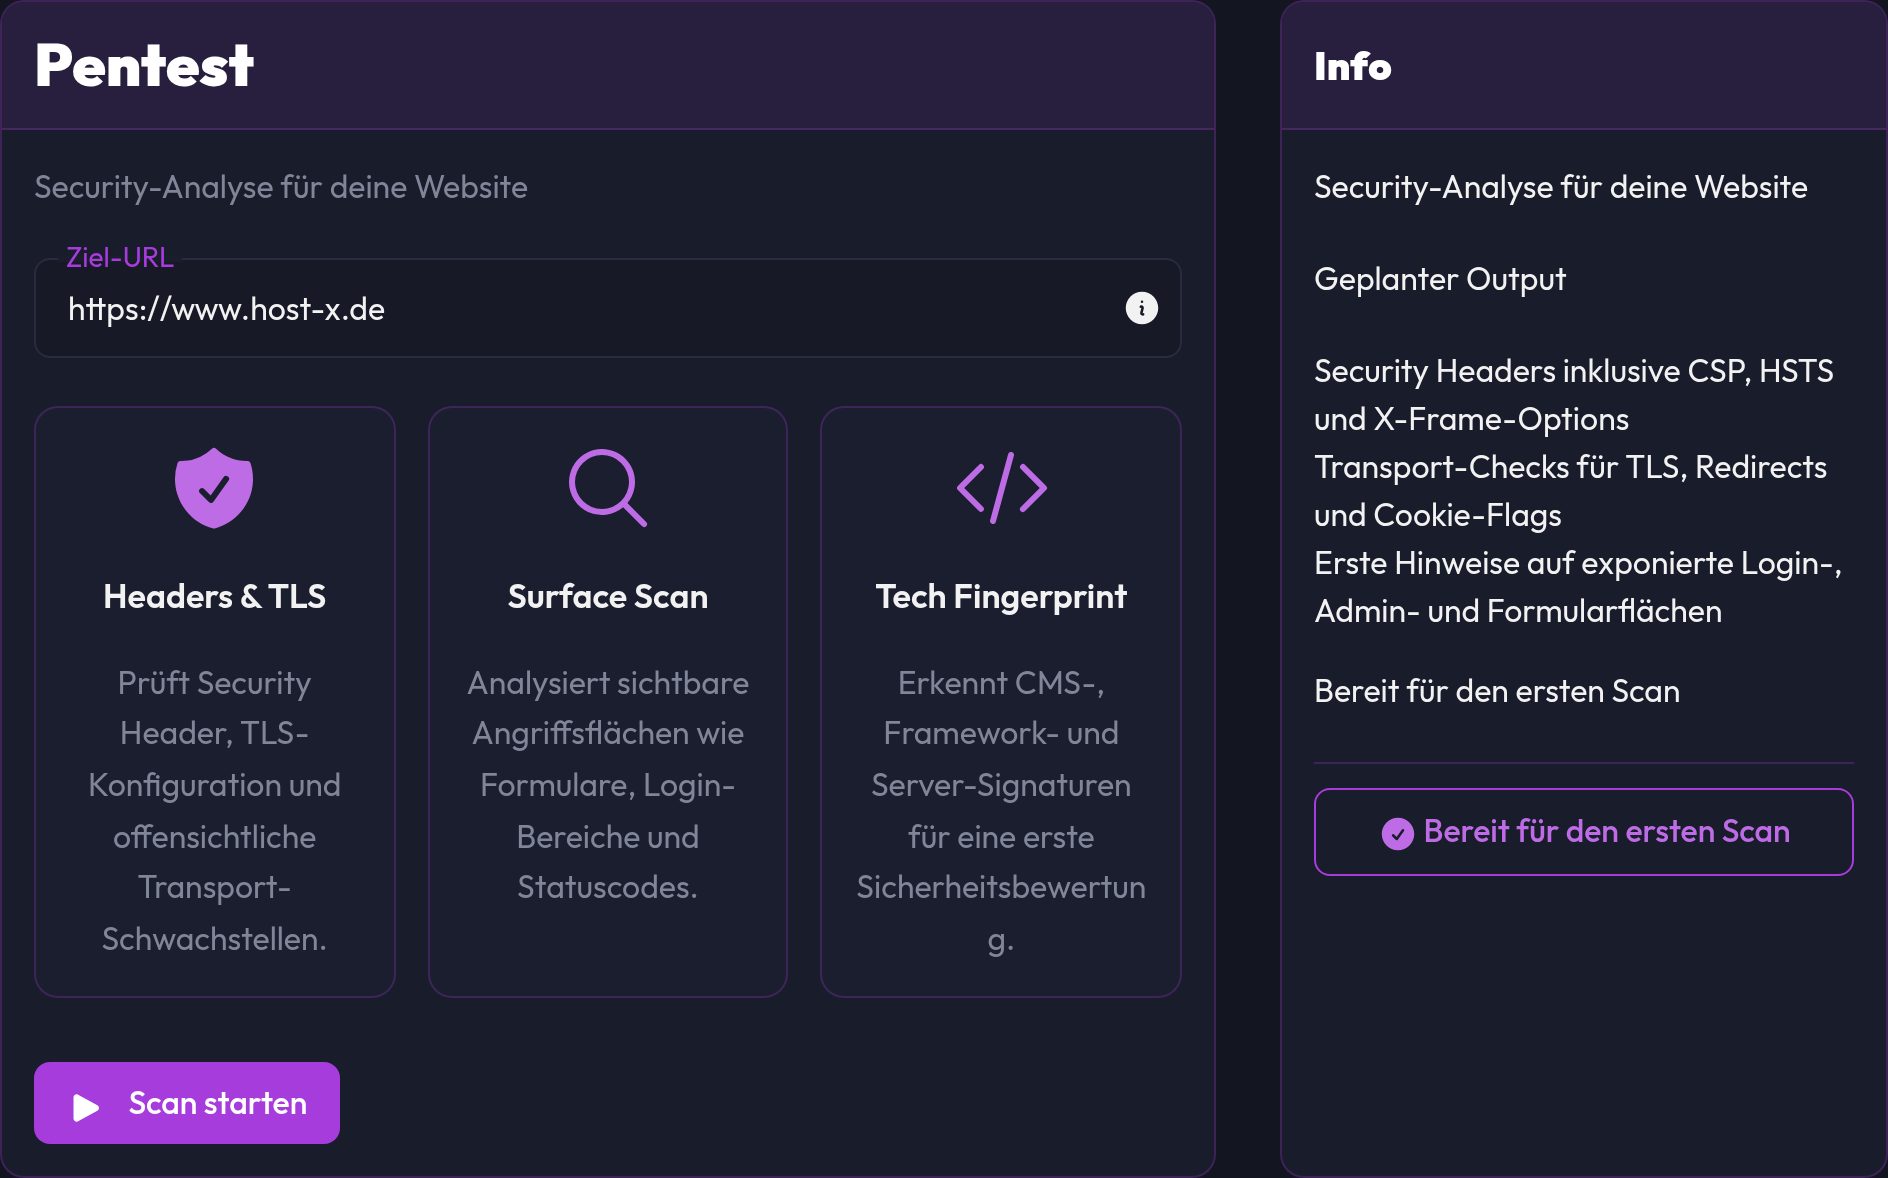The height and width of the screenshot is (1178, 1888).
Task: Click Erste Hinweise auf exponierte Login- line
Action: (x=1578, y=563)
